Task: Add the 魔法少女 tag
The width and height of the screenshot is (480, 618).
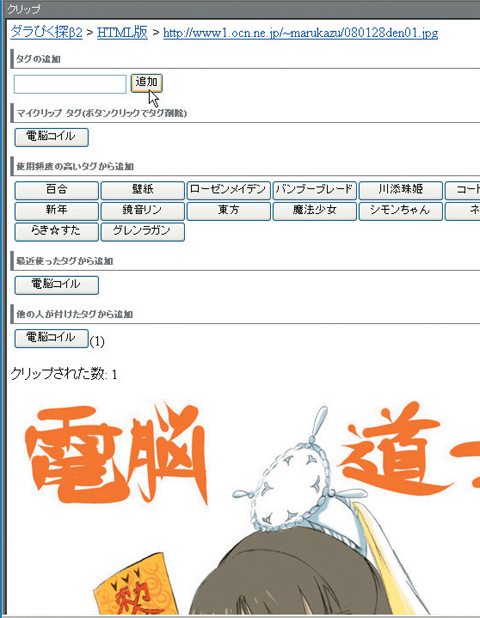Action: tap(314, 211)
